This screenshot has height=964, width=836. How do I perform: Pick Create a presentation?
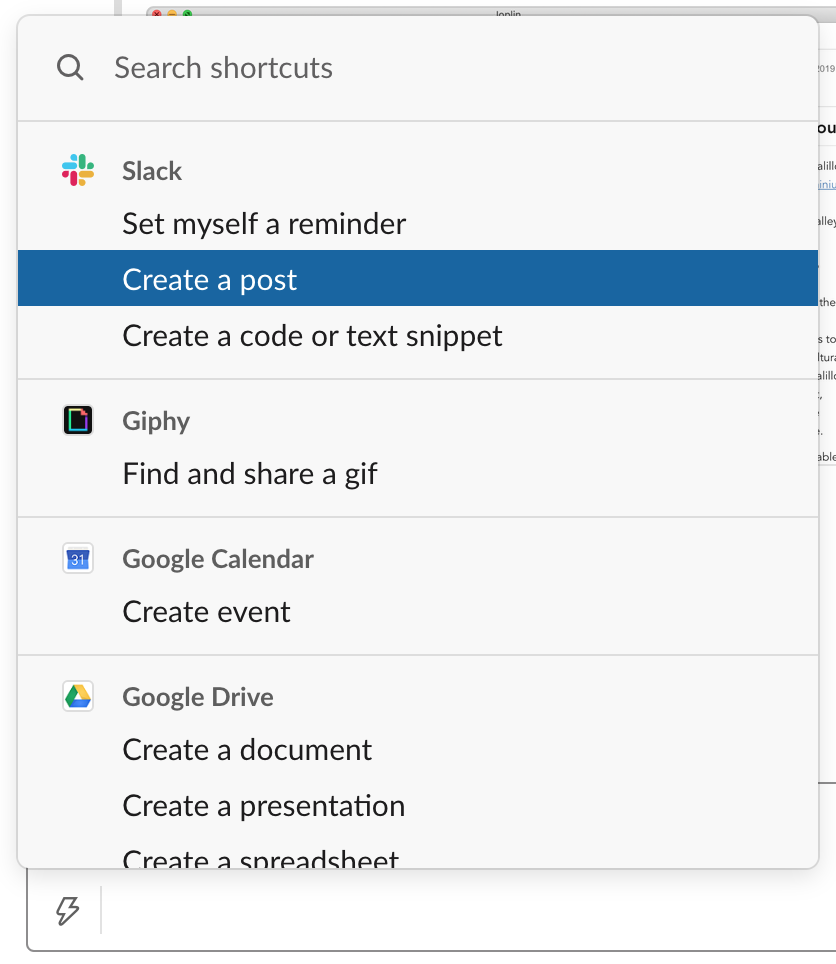pos(263,805)
